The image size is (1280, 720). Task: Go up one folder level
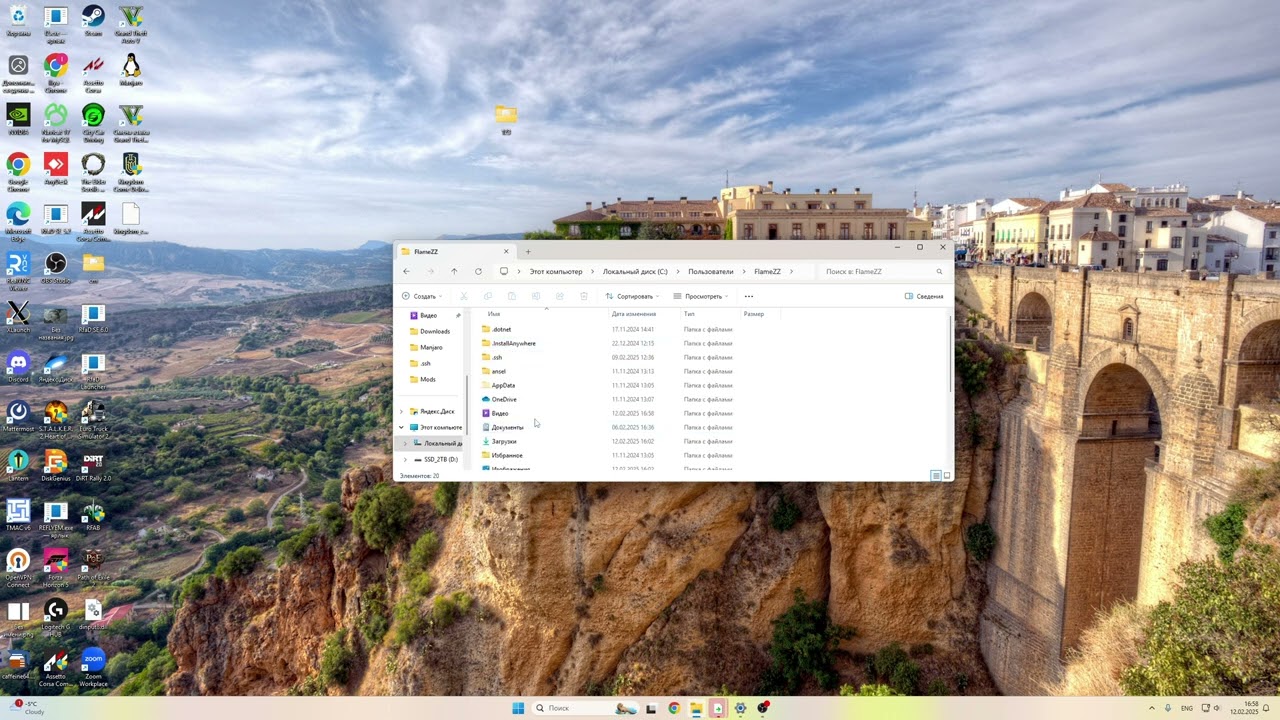tap(454, 271)
